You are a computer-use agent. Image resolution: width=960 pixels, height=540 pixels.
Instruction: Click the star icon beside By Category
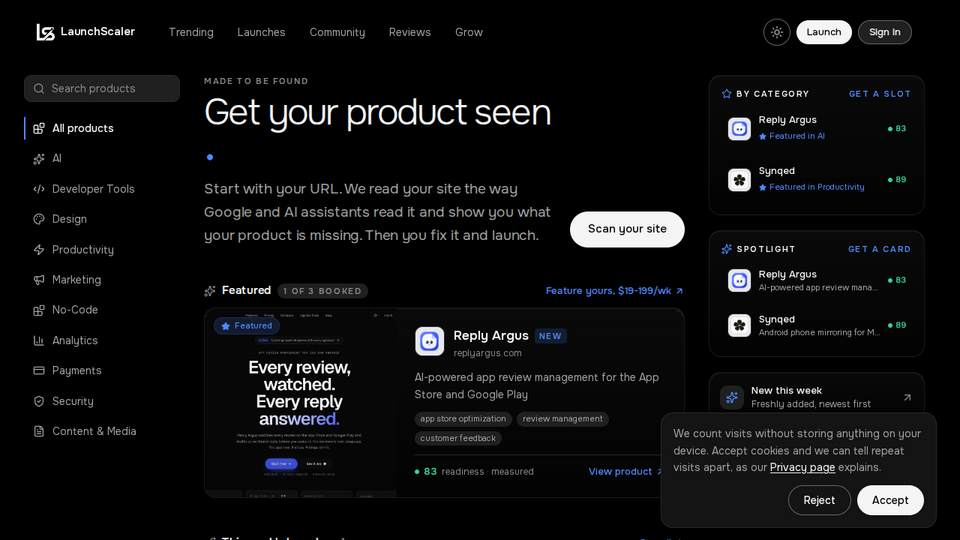click(727, 94)
